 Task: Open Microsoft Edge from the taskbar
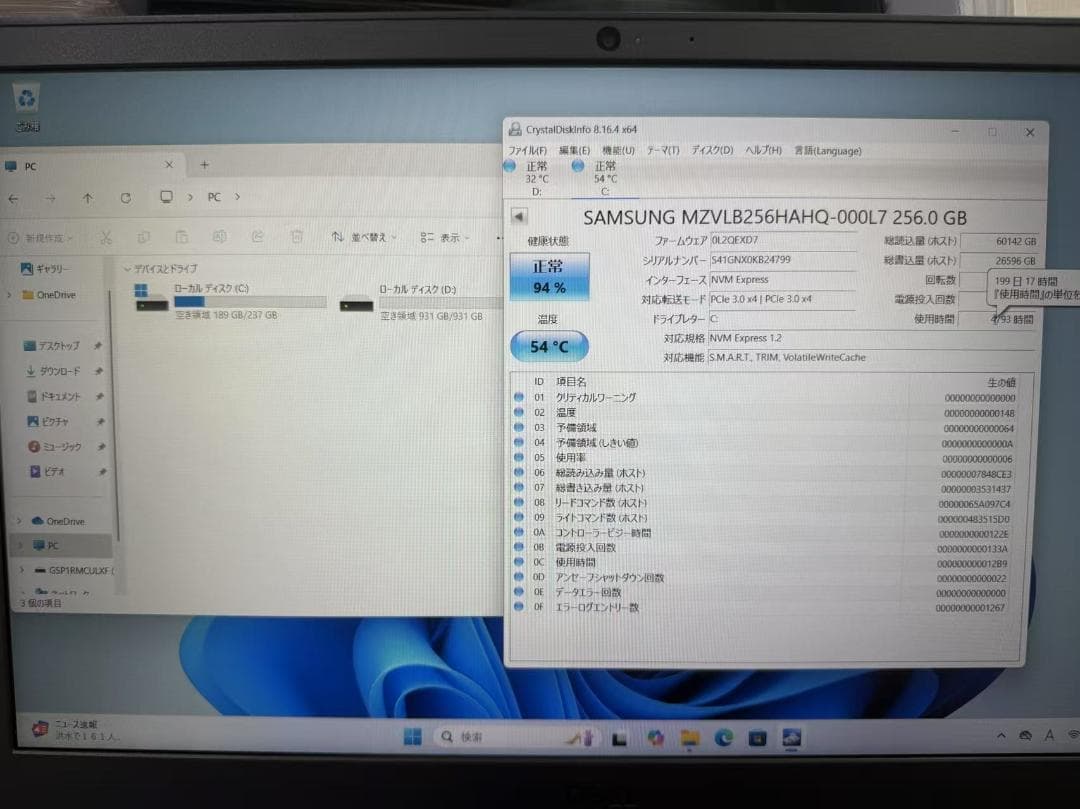723,737
